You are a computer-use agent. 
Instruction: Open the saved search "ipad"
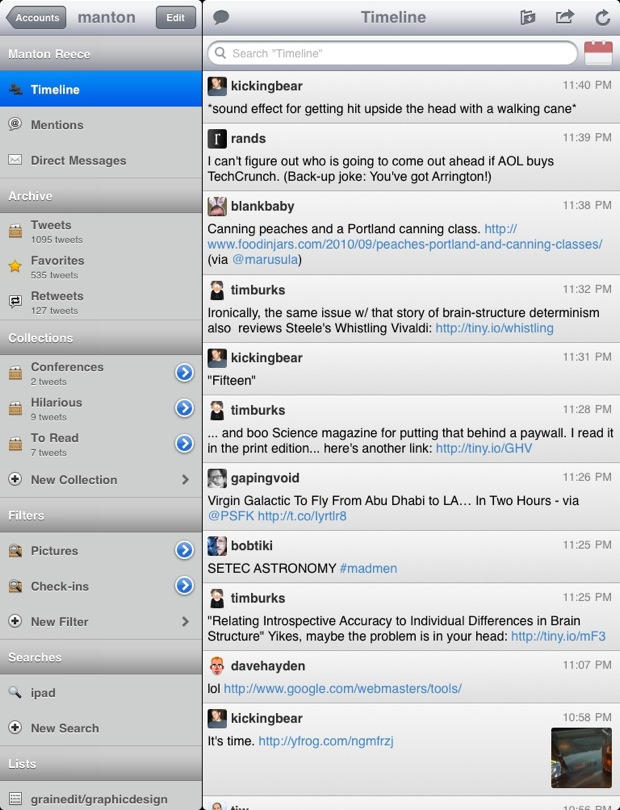(x=101, y=692)
